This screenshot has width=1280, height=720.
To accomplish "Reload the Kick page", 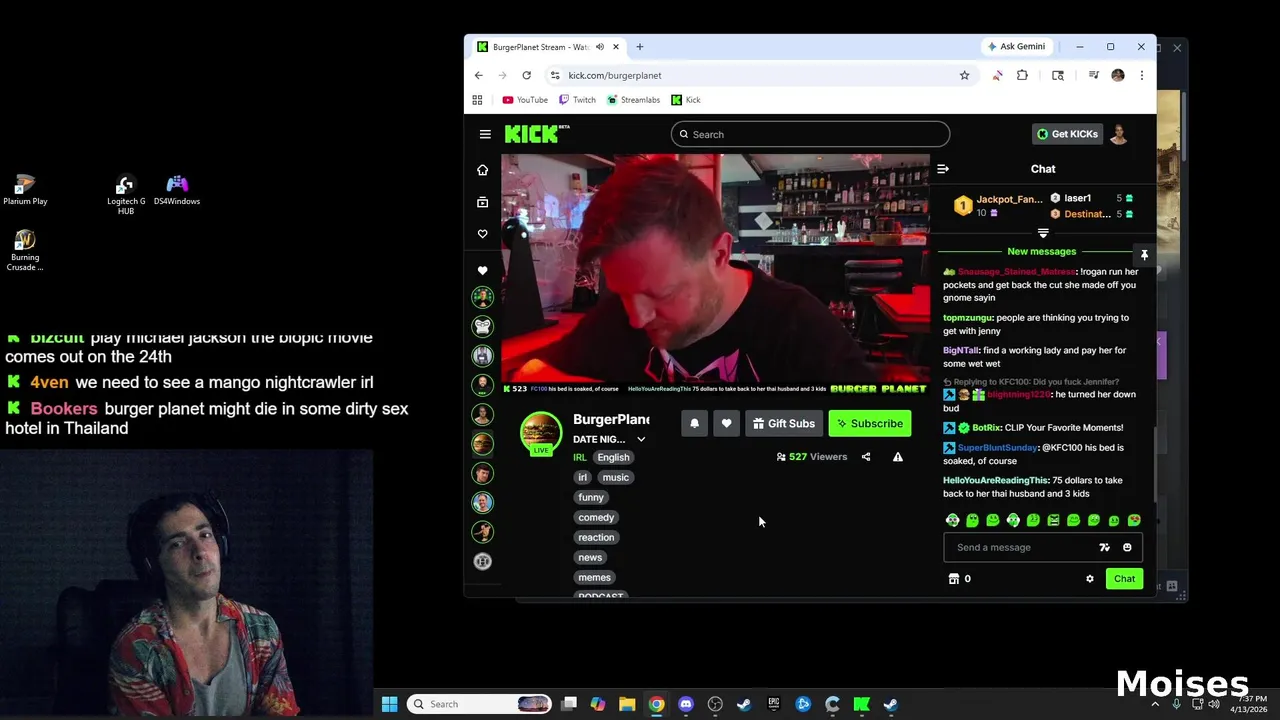I will point(526,75).
